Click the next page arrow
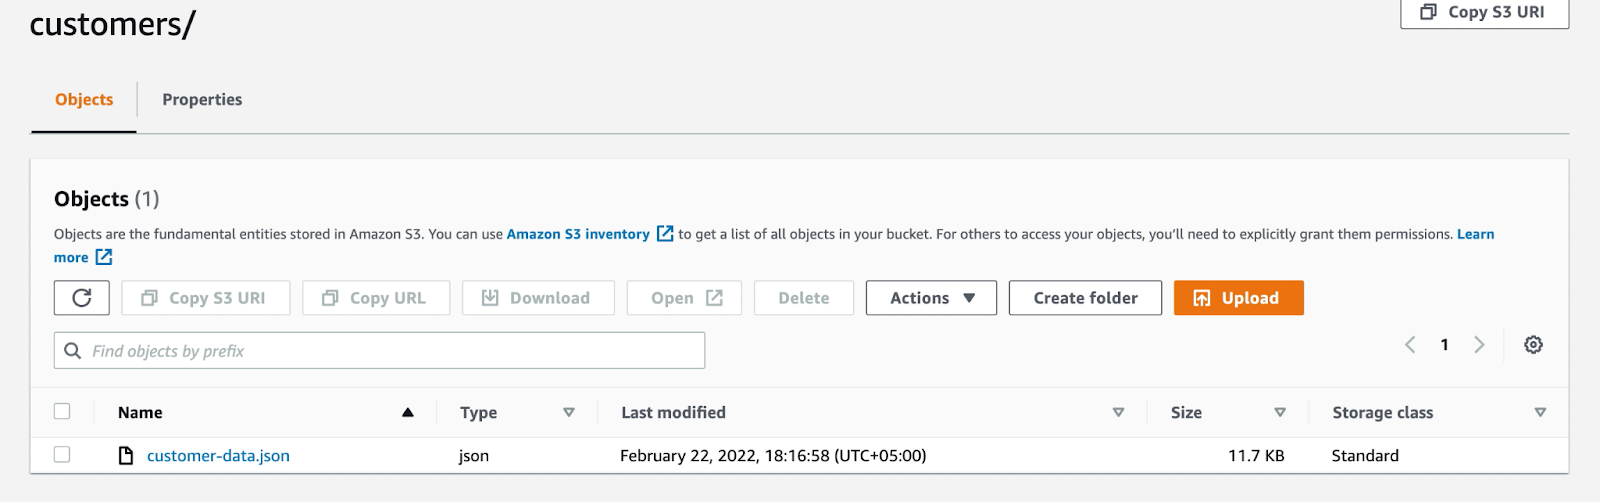This screenshot has width=1600, height=502. [x=1479, y=345]
